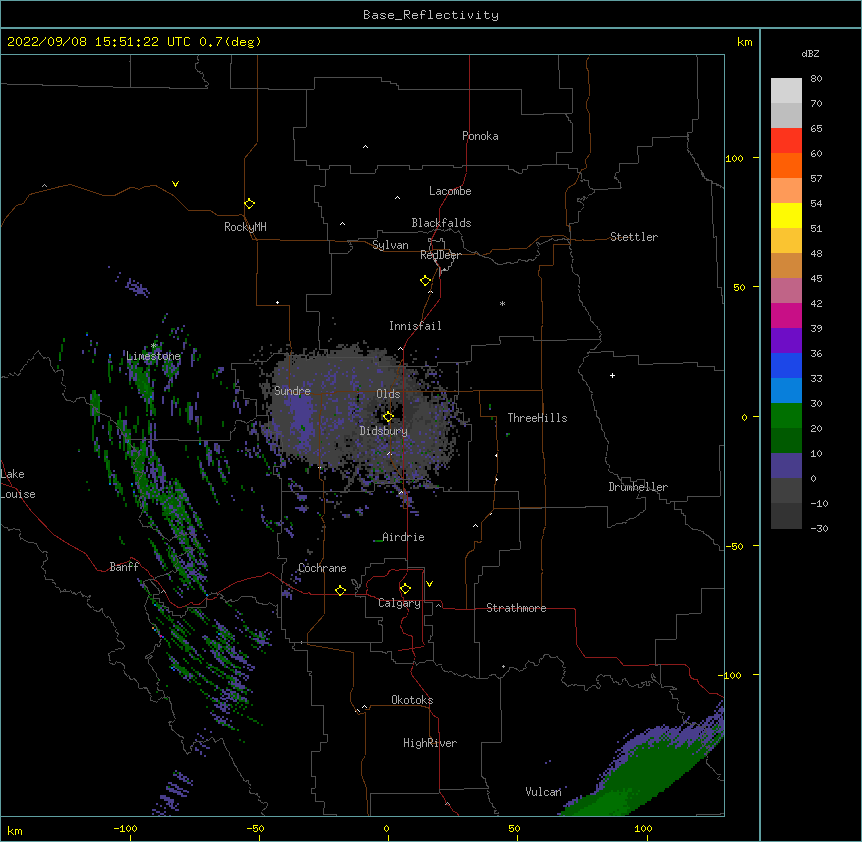862x842 pixels.
Task: Select the orange 57-60 dBZ legend swatch
Action: coord(786,165)
